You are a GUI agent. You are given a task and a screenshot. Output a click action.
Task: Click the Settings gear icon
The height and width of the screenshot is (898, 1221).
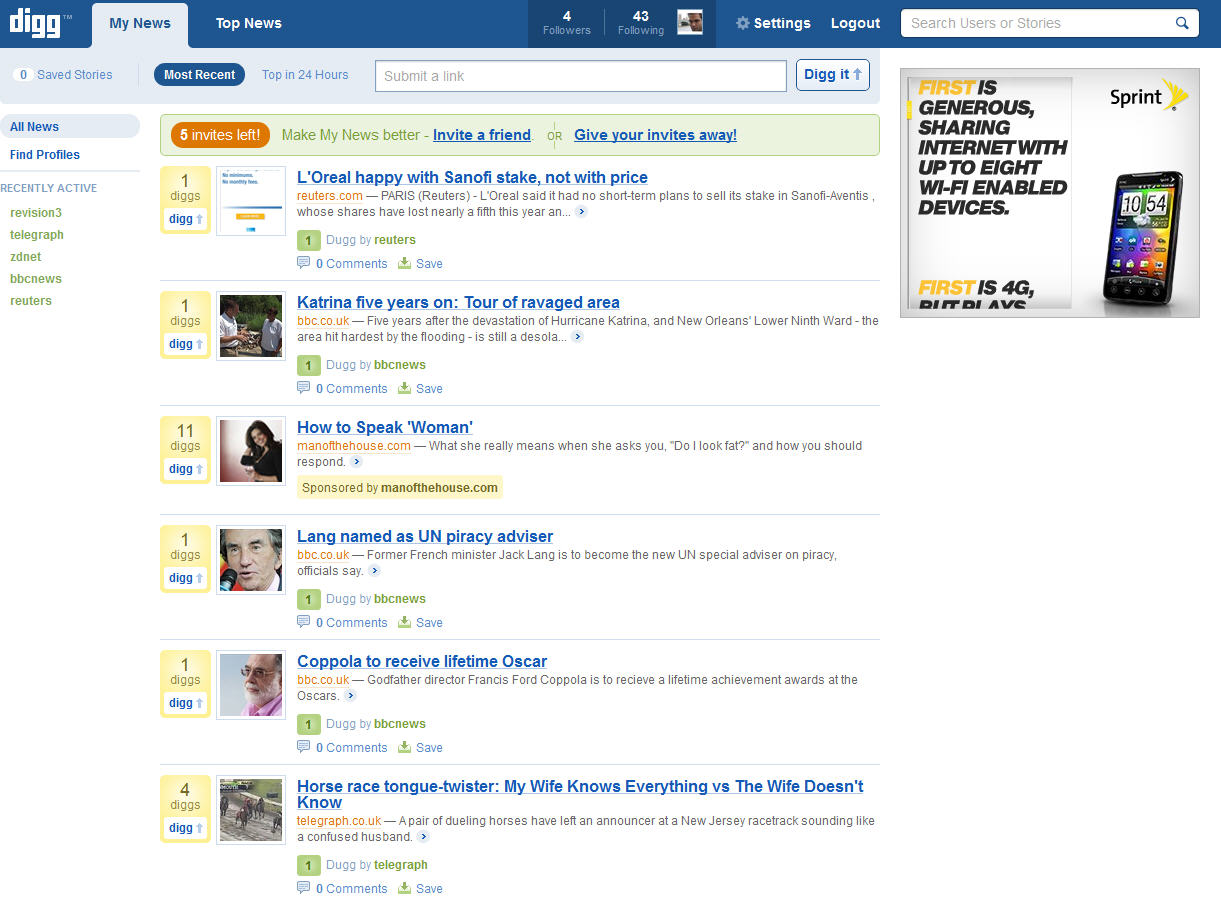tap(742, 23)
